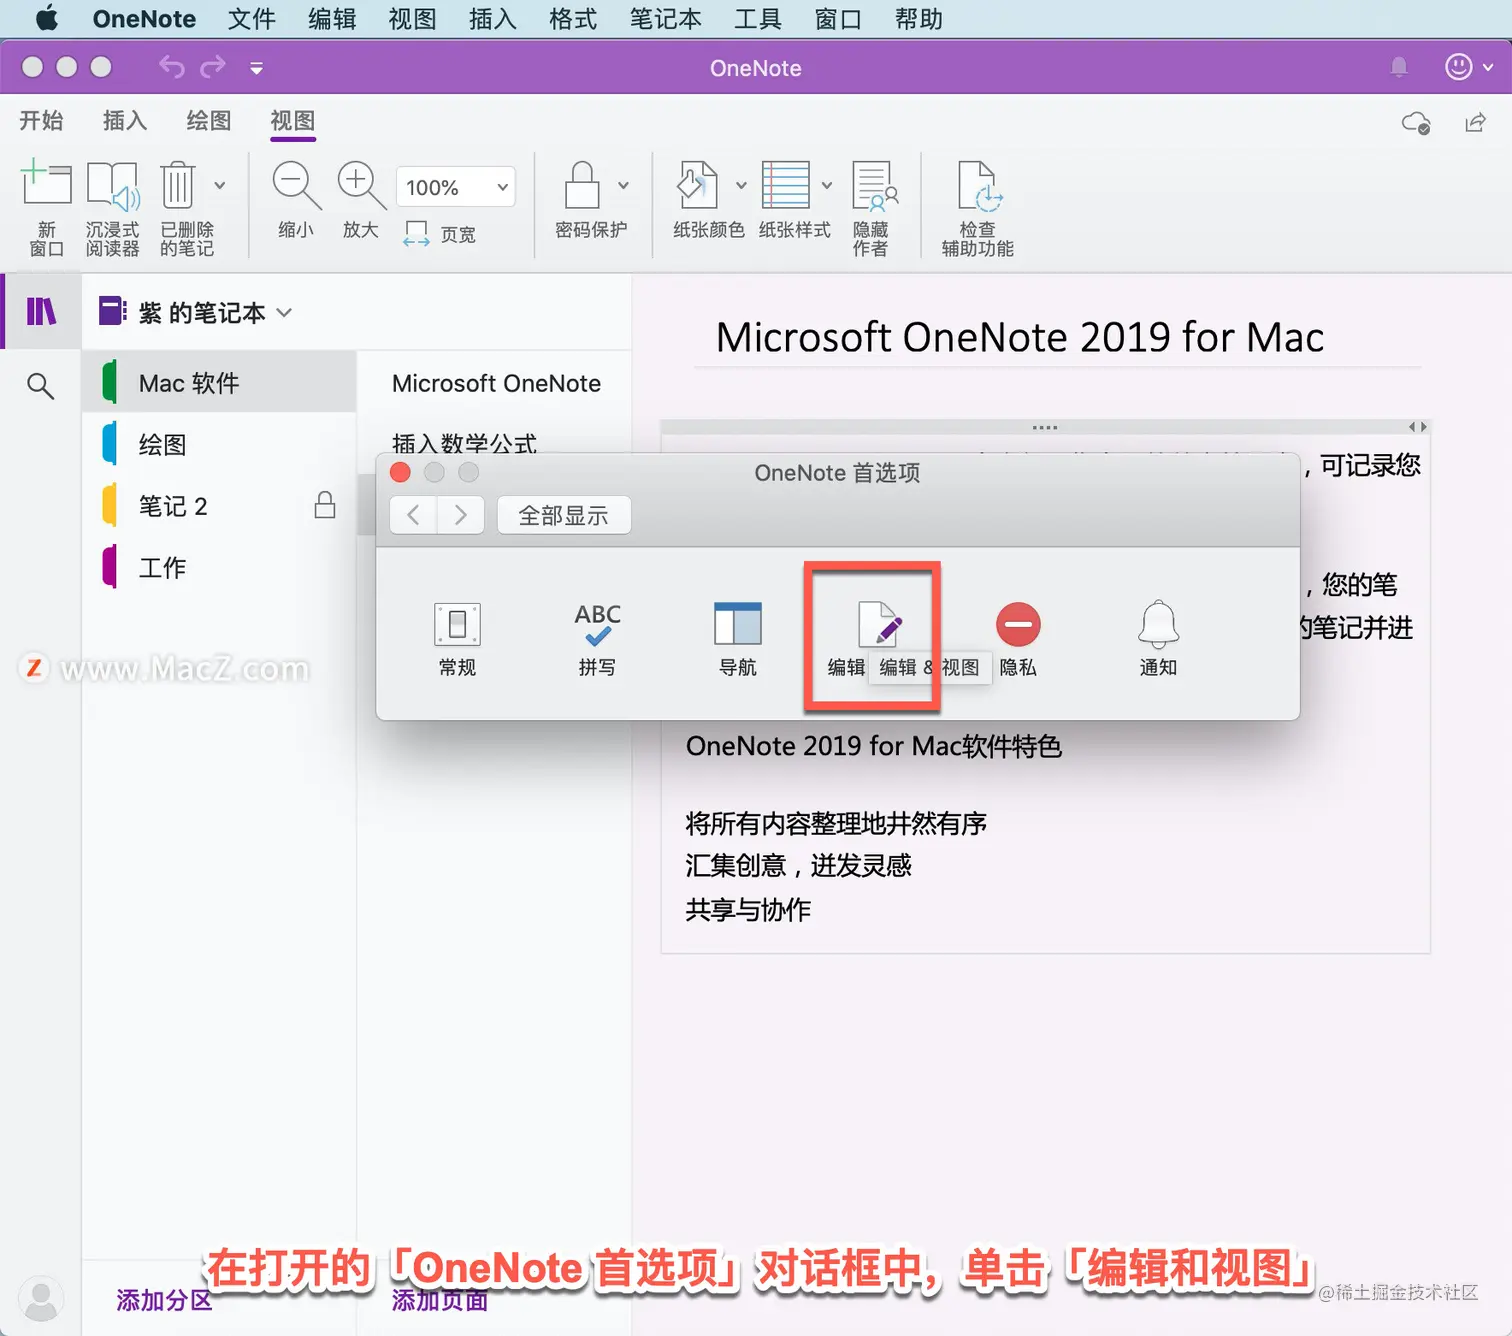
Task: Open the notifications bell in title bar
Action: (1399, 67)
